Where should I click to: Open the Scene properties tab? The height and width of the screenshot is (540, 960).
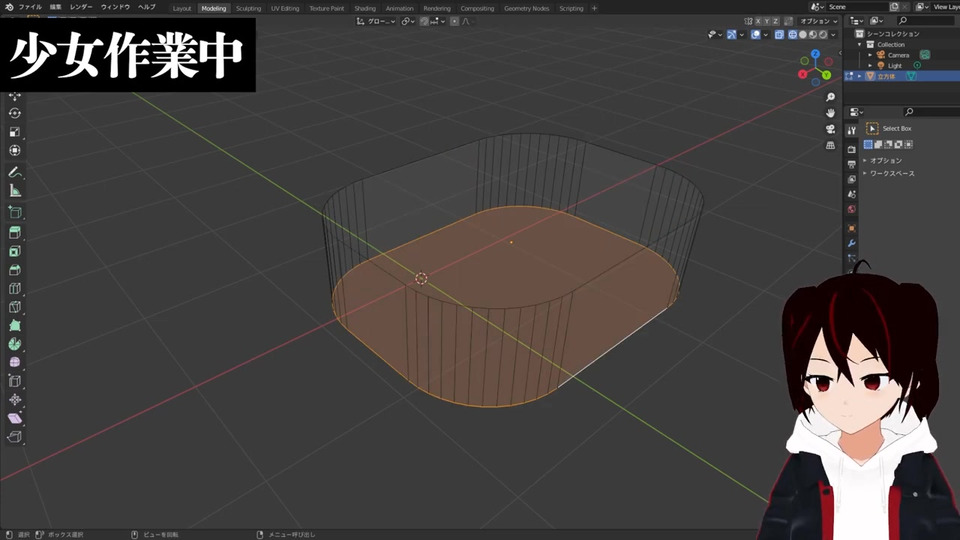point(852,194)
